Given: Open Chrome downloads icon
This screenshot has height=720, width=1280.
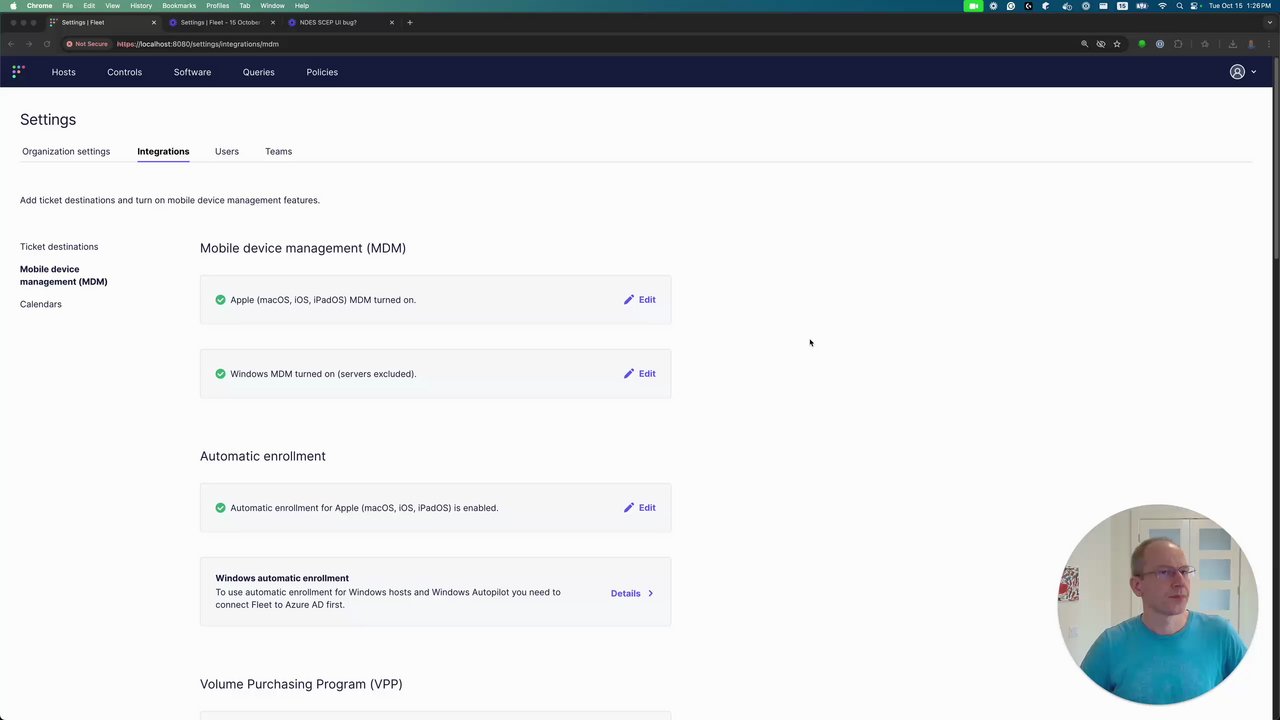Looking at the screenshot, I should 1232,44.
